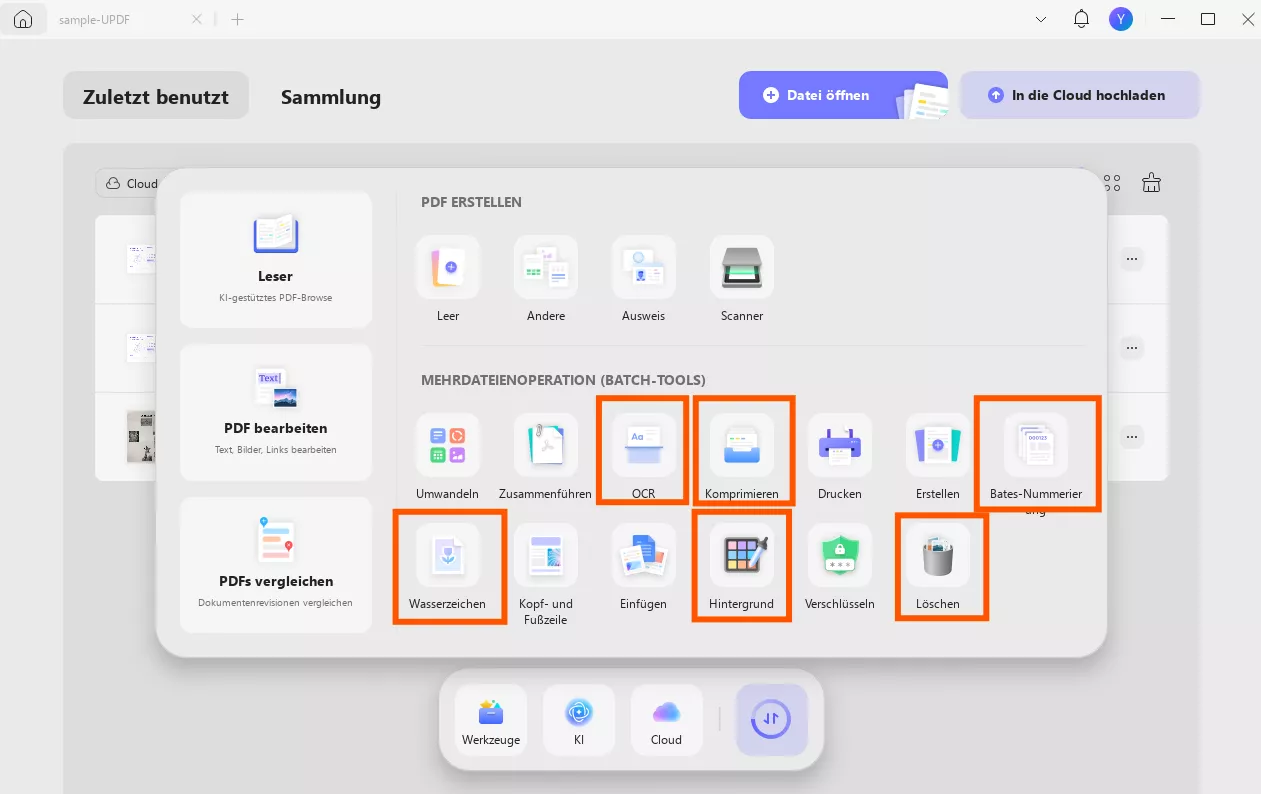Expand the title bar dropdown chevron
1261x794 pixels.
point(1041,19)
